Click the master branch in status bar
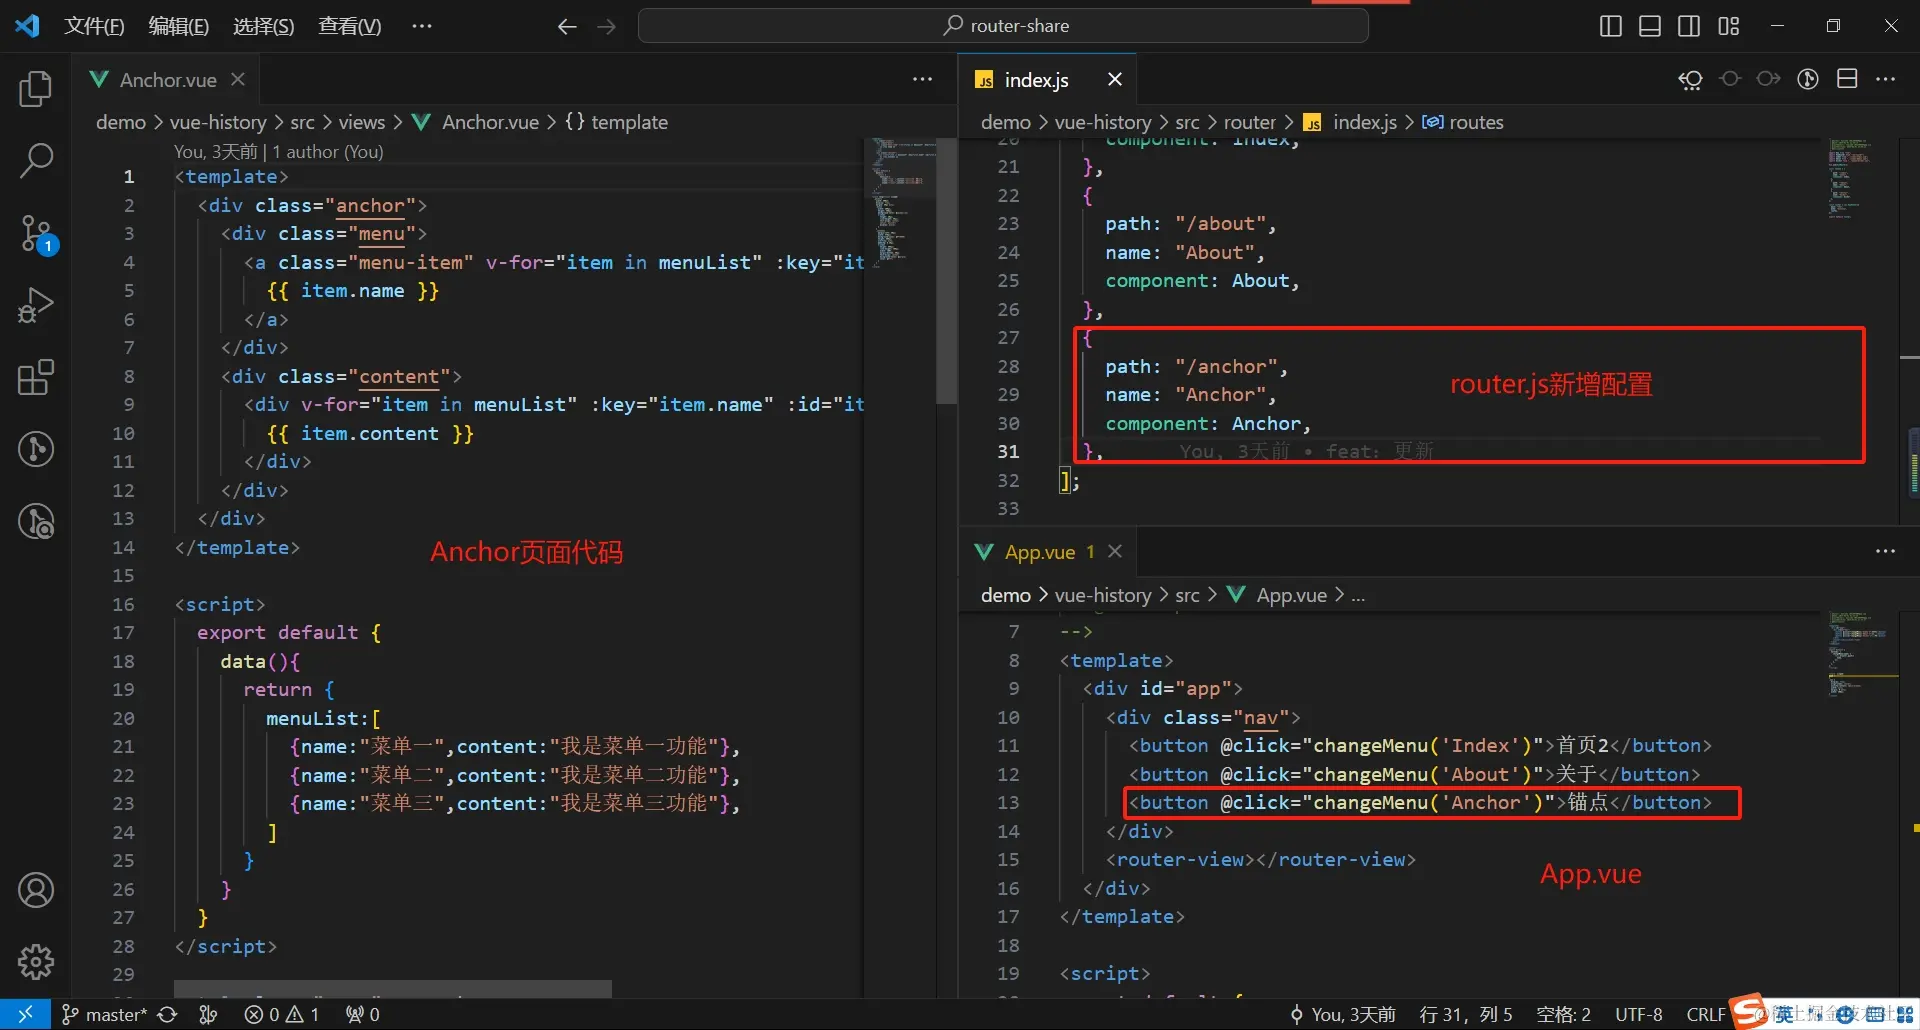This screenshot has height=1030, width=1920. point(104,1014)
